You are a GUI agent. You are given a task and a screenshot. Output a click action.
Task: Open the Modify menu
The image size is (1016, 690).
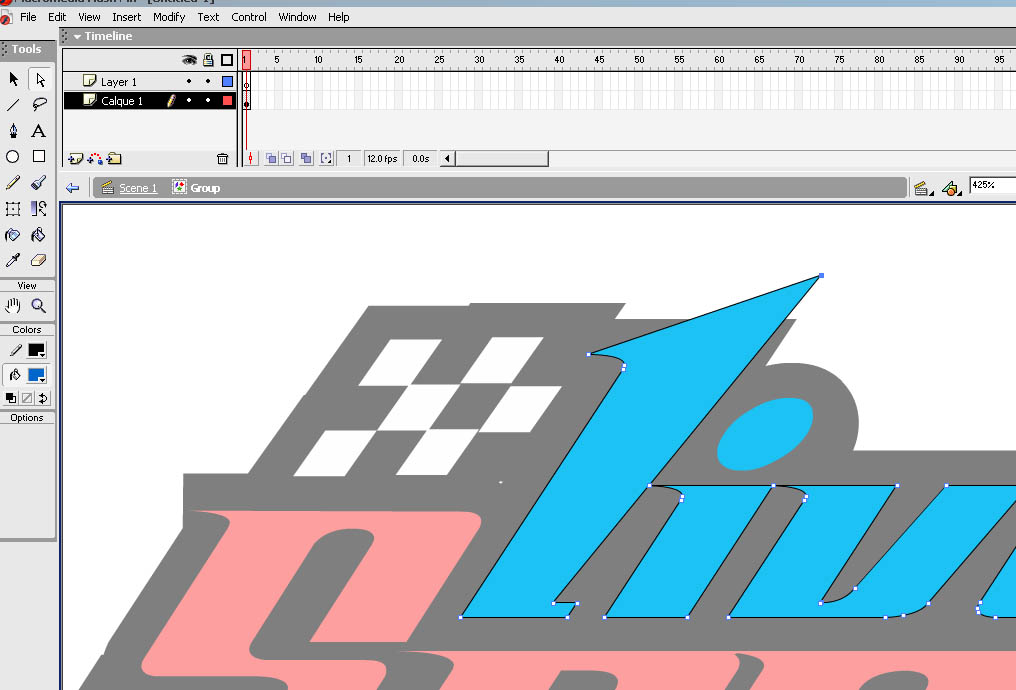(169, 17)
